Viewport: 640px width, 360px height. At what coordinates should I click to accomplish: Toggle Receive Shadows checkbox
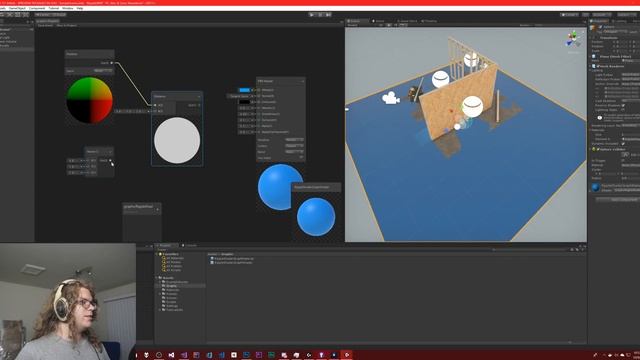pyautogui.click(x=623, y=105)
